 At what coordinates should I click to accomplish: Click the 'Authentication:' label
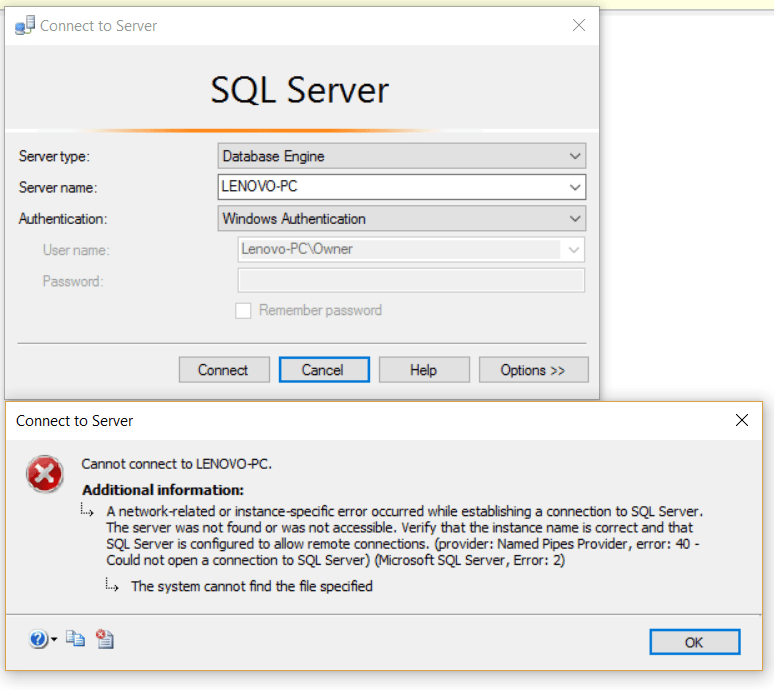pos(63,219)
